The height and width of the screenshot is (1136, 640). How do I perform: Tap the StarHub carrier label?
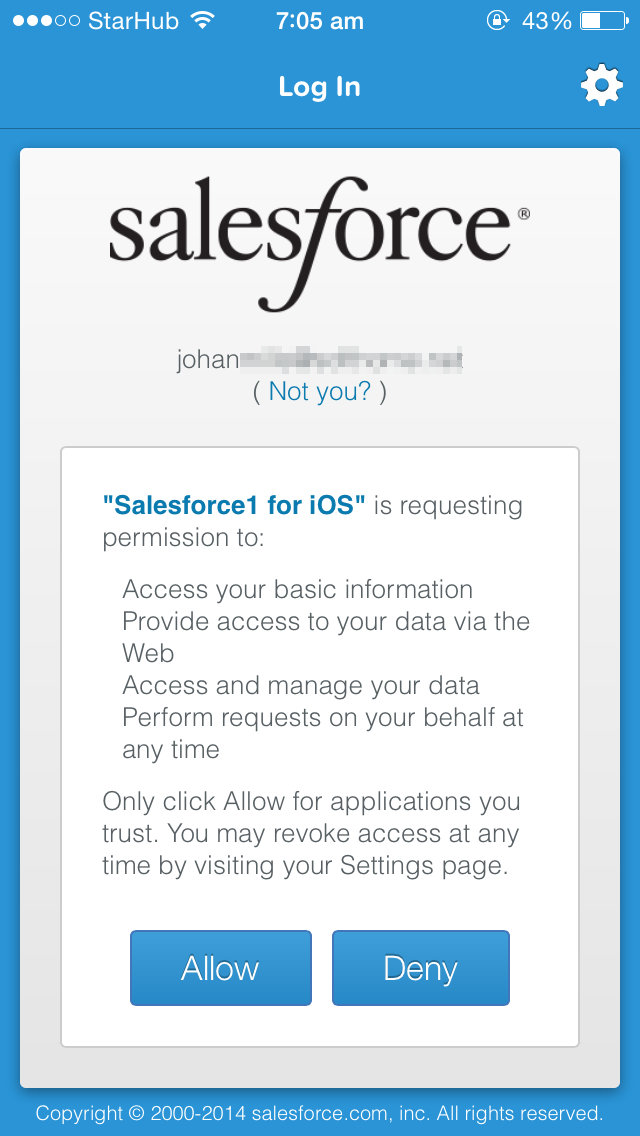coord(131,19)
